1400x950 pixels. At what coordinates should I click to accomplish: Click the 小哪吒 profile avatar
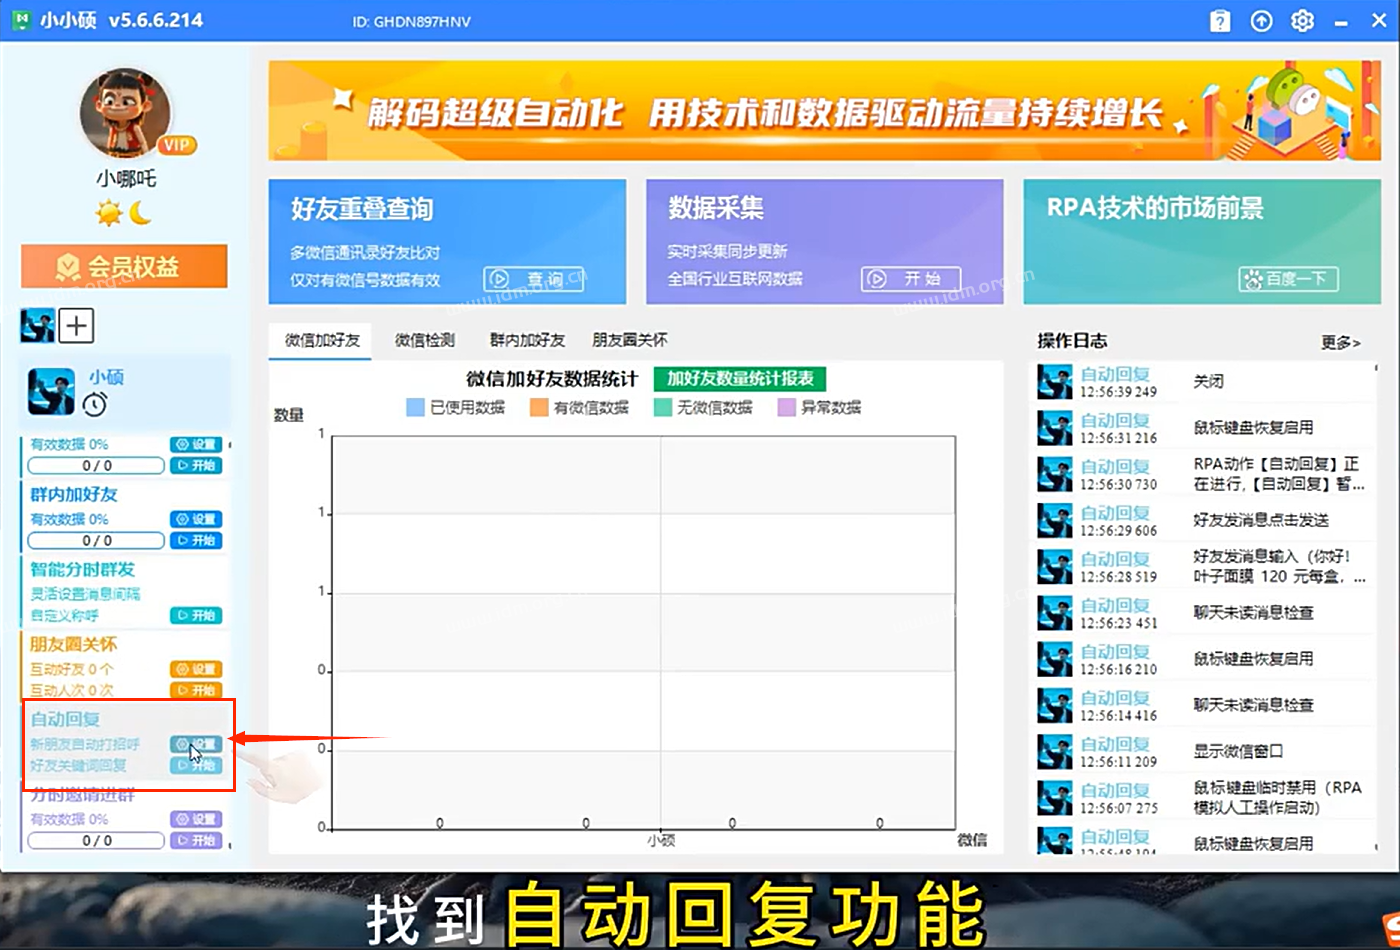(126, 112)
